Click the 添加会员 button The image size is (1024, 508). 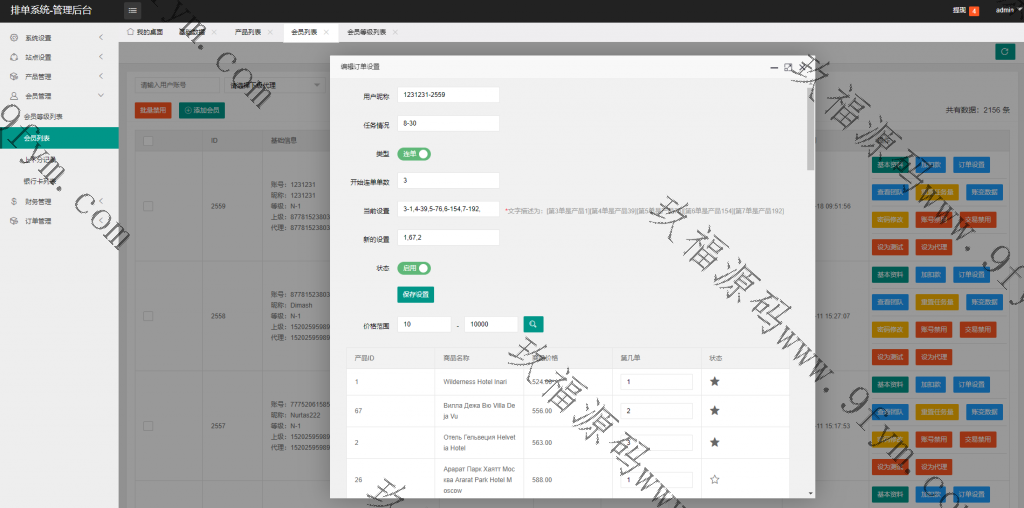point(201,110)
